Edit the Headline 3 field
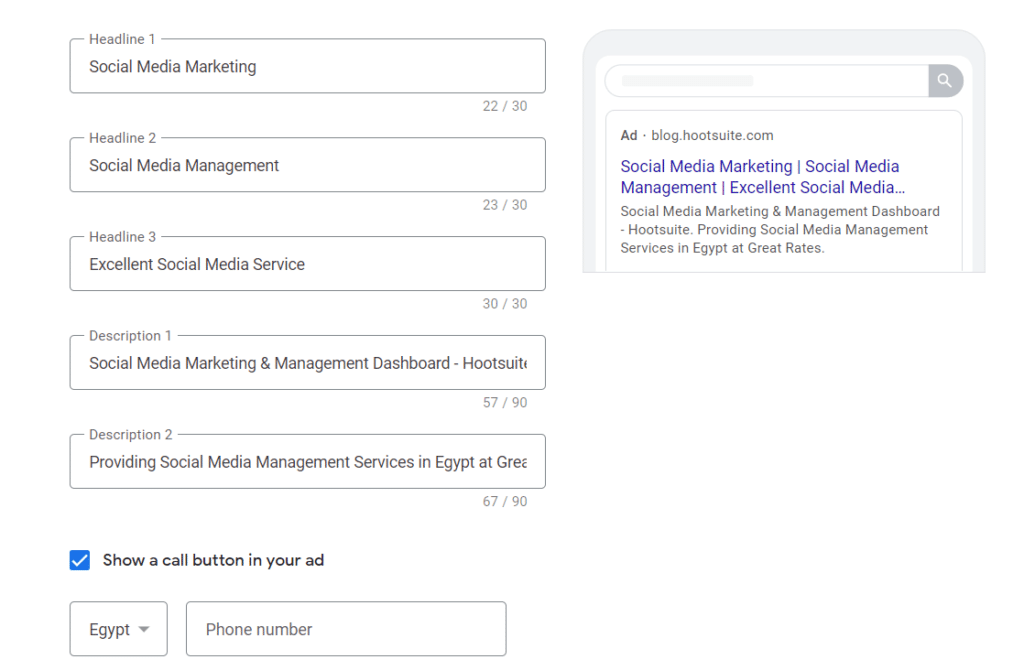 click(308, 264)
